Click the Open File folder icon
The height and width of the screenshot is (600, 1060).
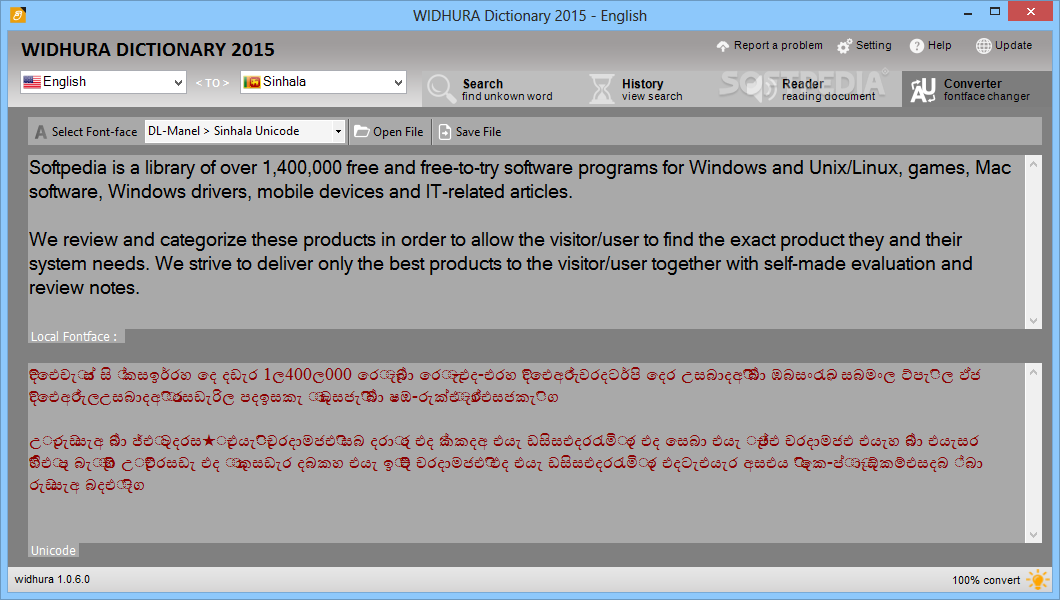pyautogui.click(x=362, y=132)
